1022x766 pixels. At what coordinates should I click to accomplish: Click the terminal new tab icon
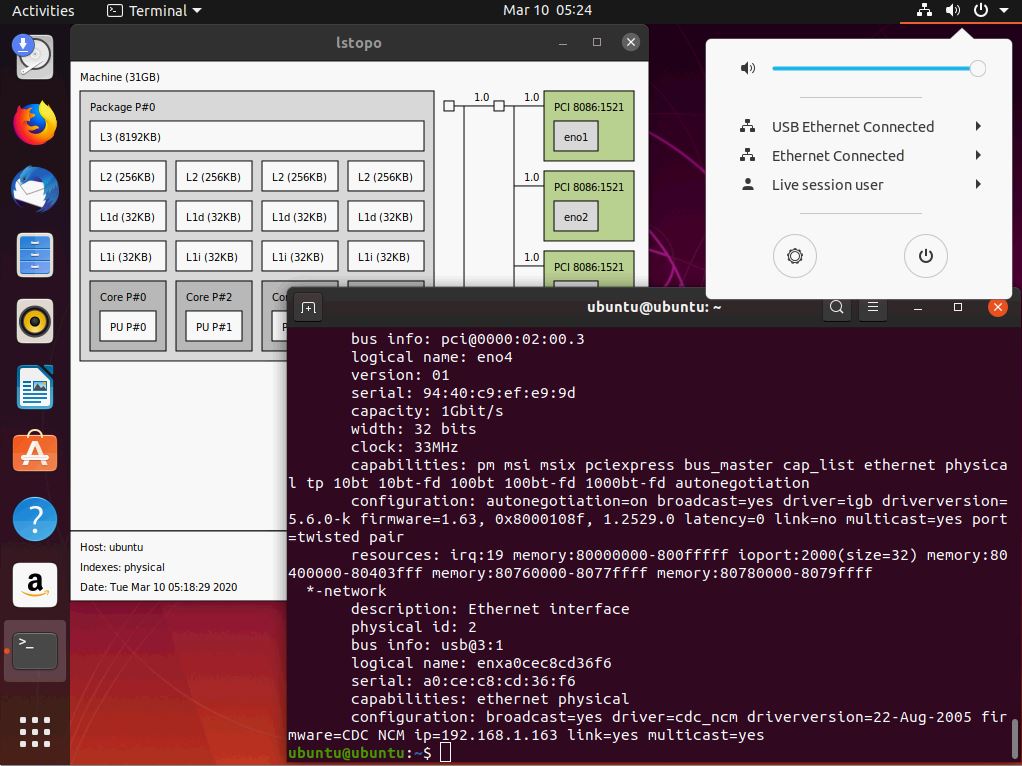(308, 308)
